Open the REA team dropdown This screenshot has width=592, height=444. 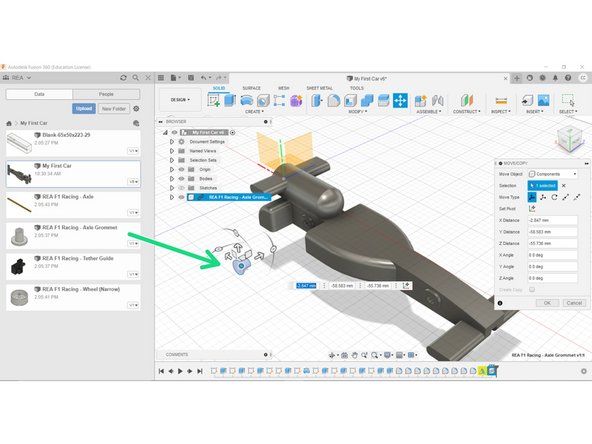(17, 78)
